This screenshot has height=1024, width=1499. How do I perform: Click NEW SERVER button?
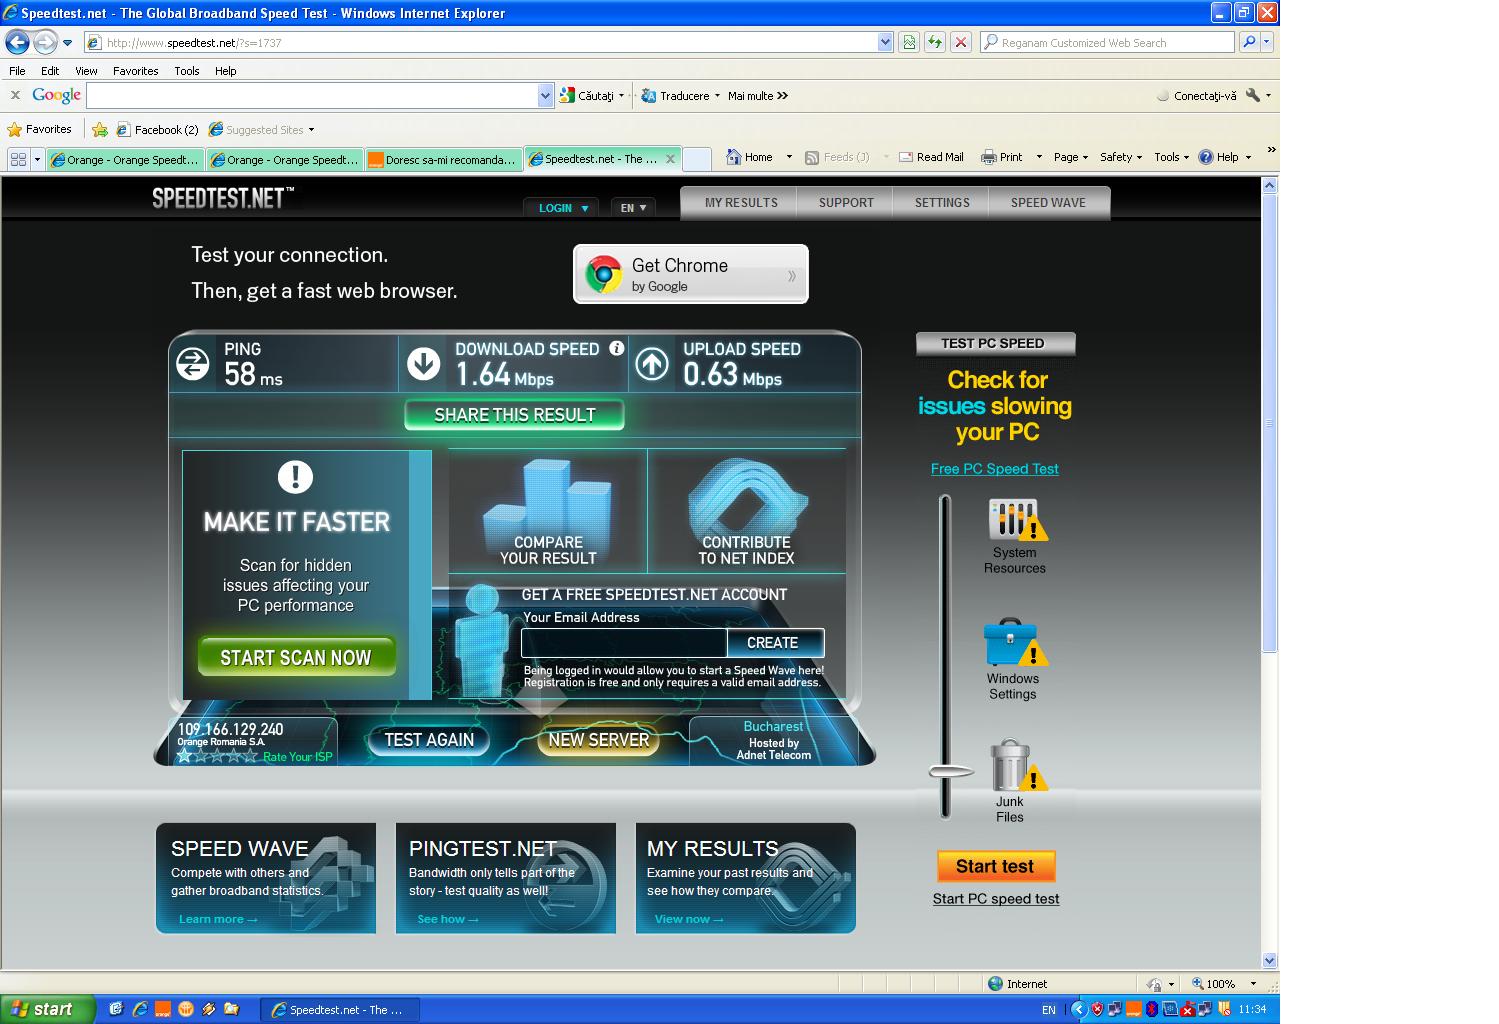599,740
